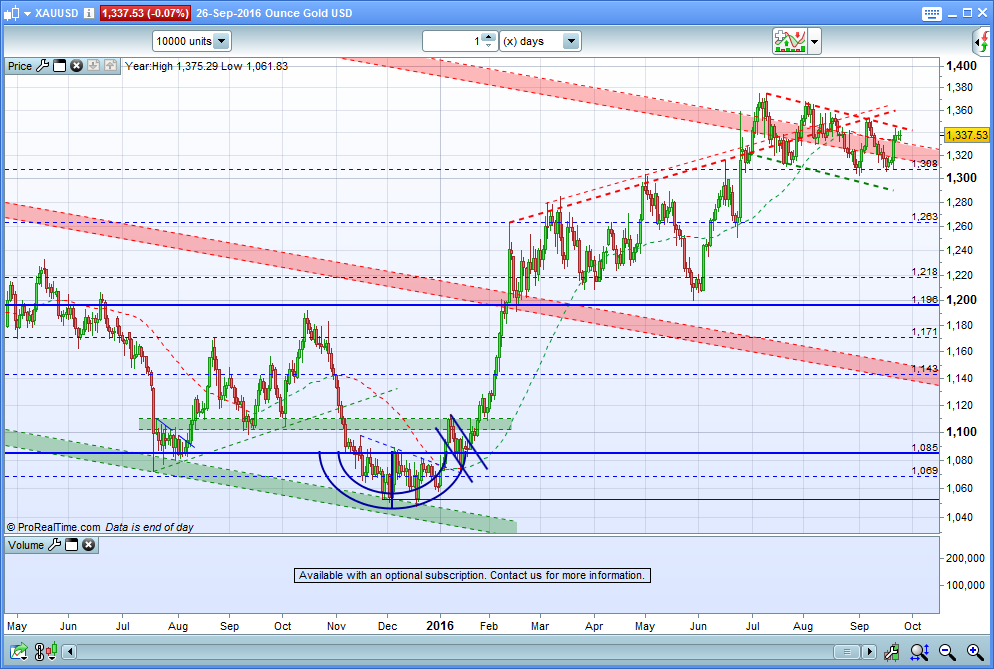The width and height of the screenshot is (994, 669).
Task: Click the 1,196 horizontal level label
Action: pyautogui.click(x=924, y=299)
